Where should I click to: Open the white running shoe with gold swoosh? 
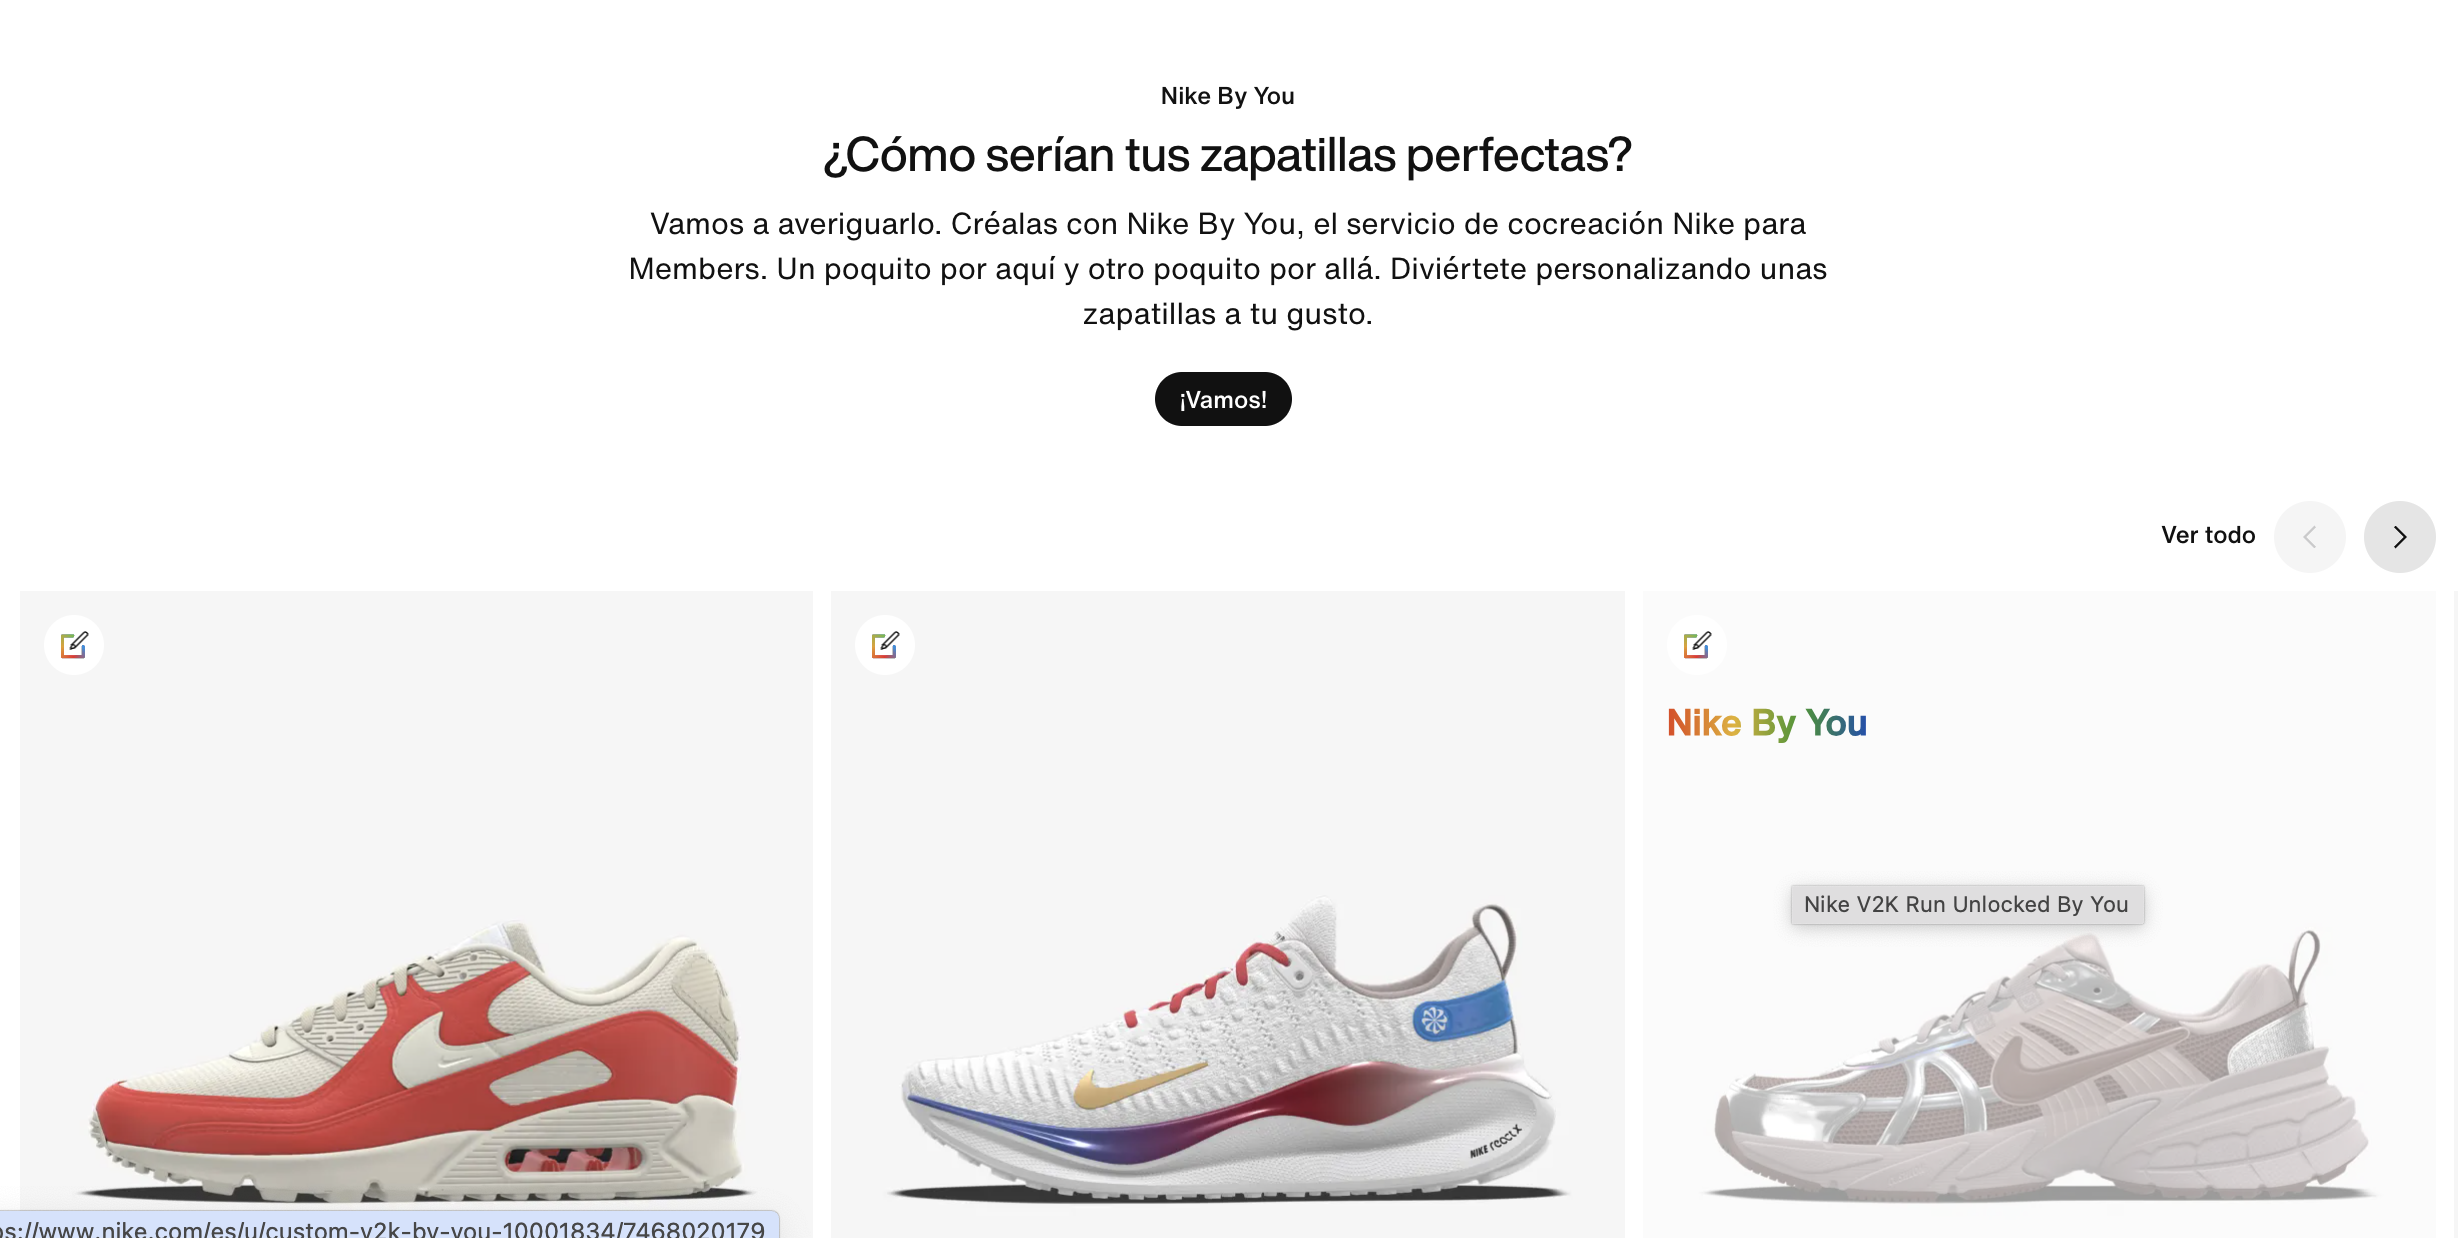point(1228,1050)
